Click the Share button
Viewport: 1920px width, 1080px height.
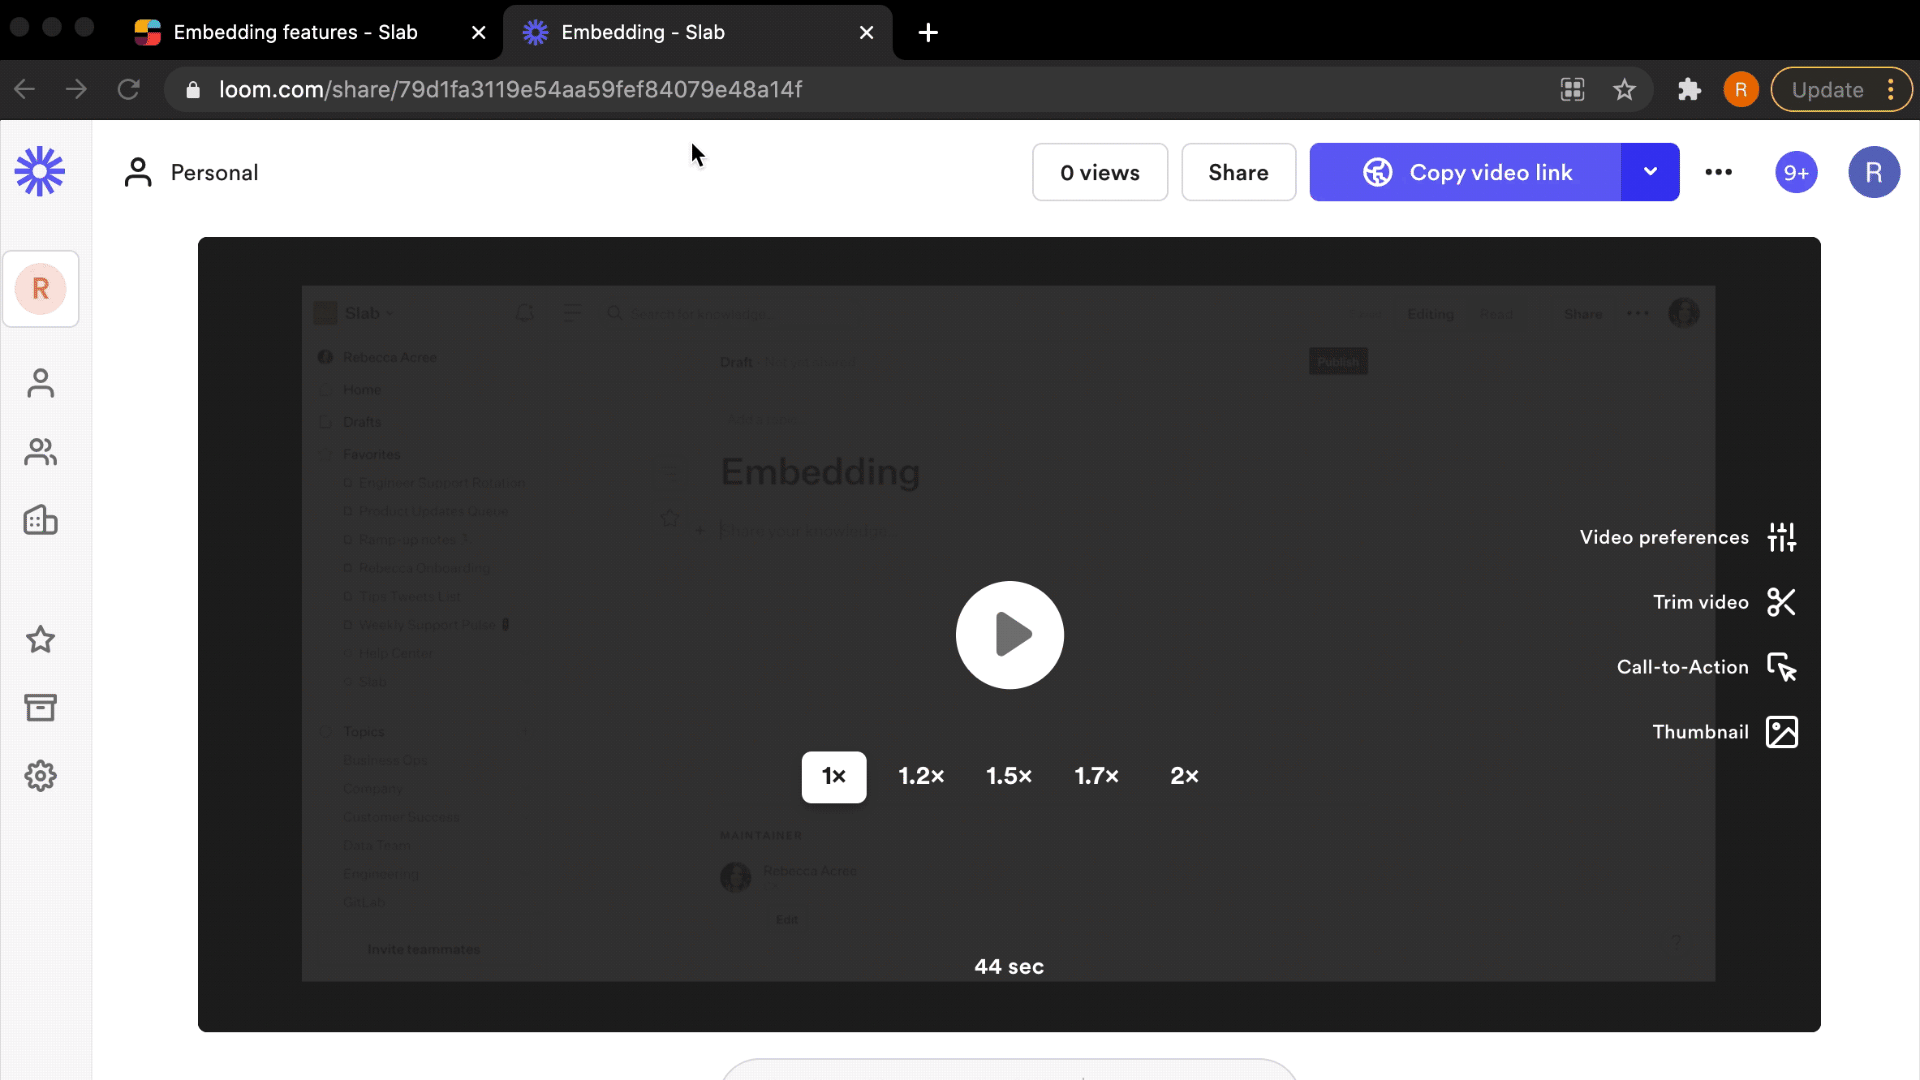(1238, 172)
